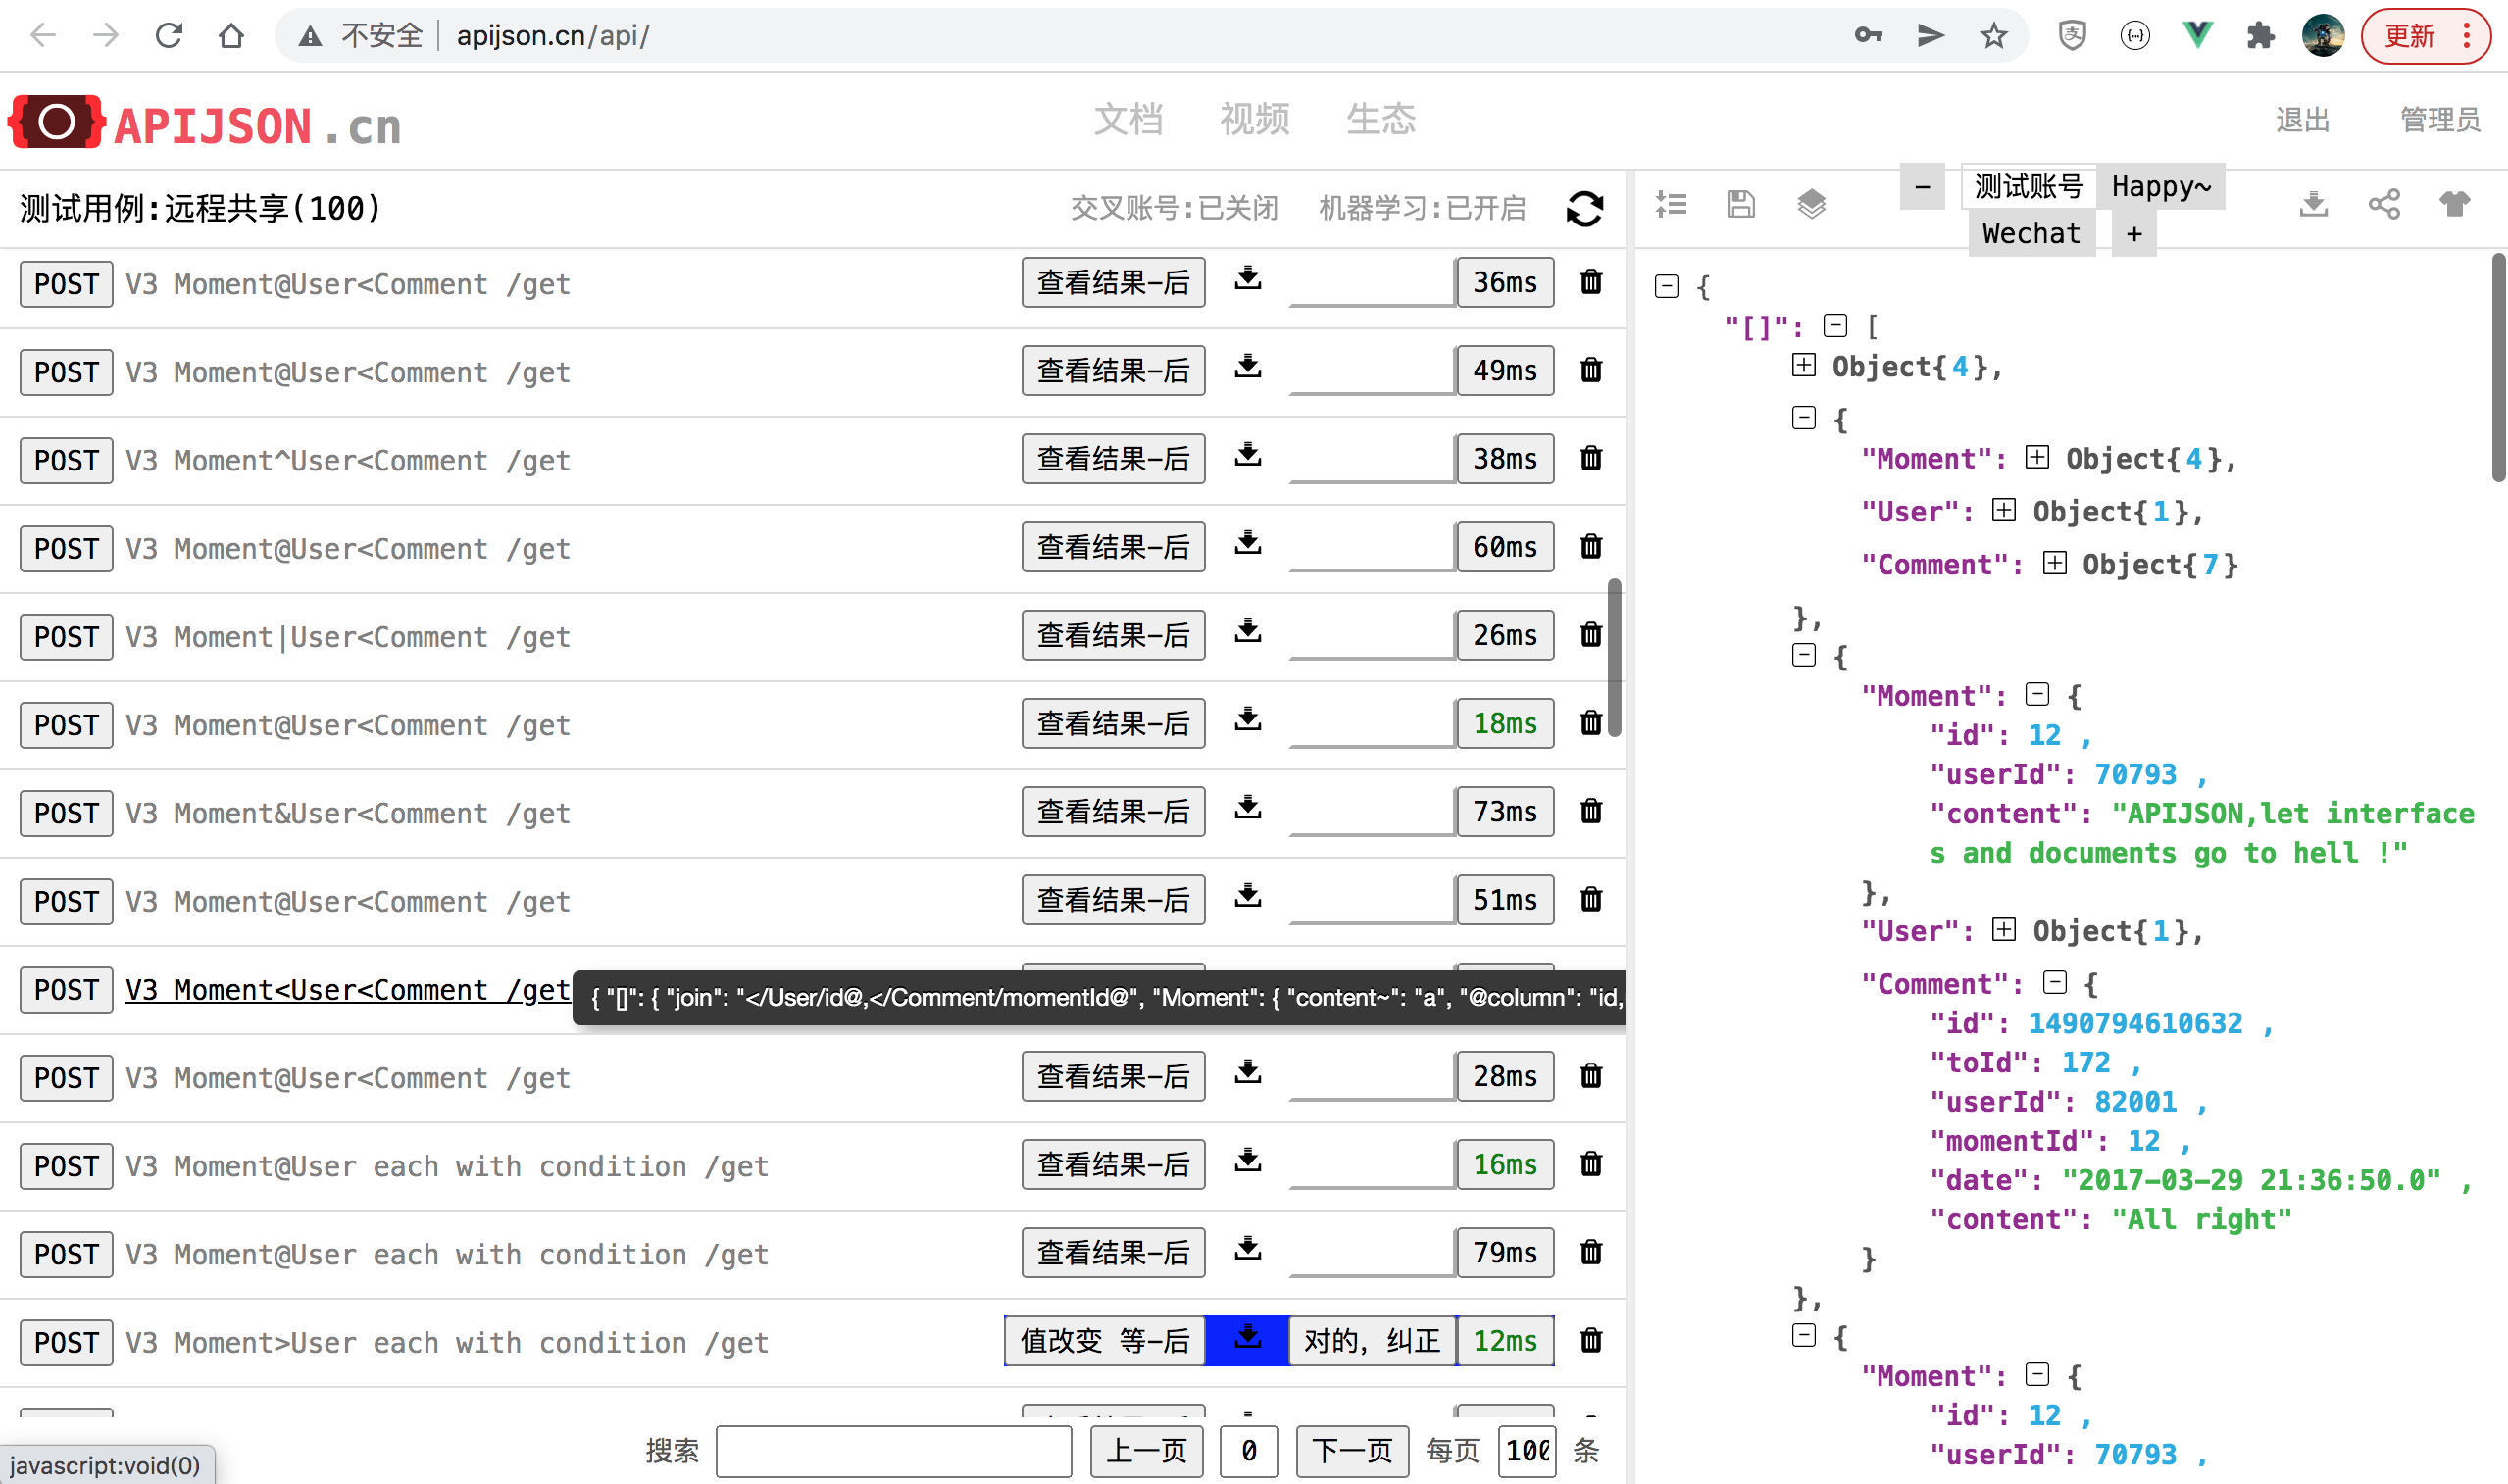This screenshot has height=1484, width=2508.
Task: Toggle 交叉账号 cross-account setting
Action: (x=1174, y=208)
